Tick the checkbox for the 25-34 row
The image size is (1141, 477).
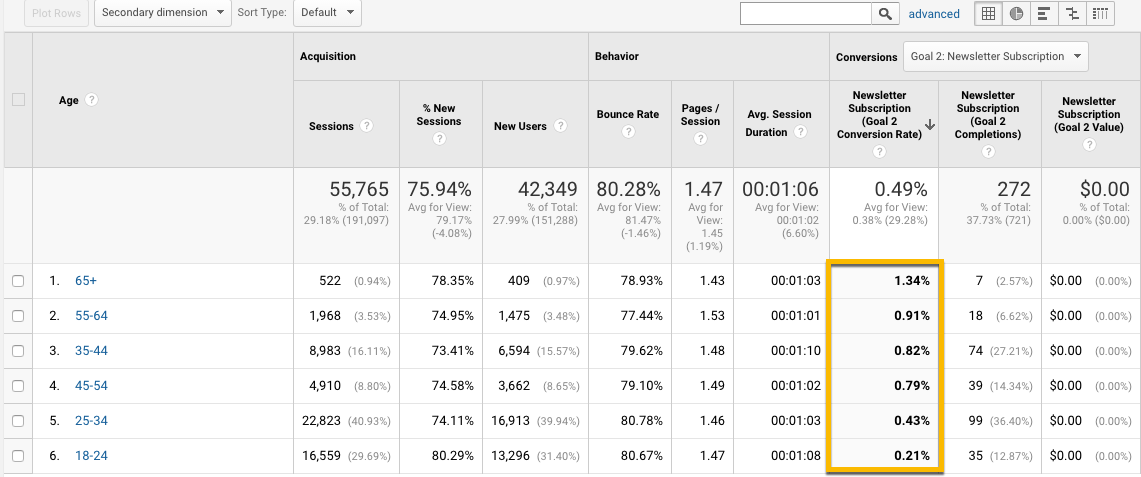pyautogui.click(x=17, y=421)
